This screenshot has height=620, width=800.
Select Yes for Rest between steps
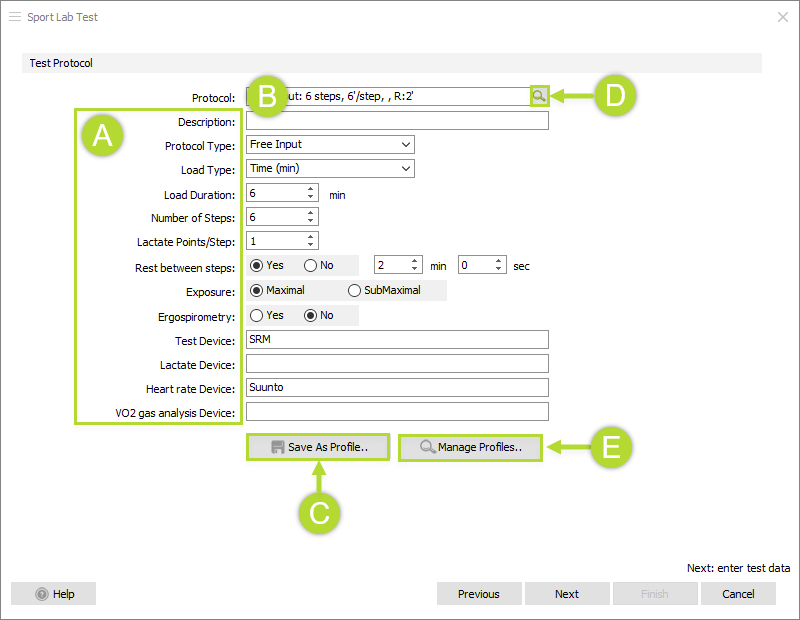(x=266, y=265)
